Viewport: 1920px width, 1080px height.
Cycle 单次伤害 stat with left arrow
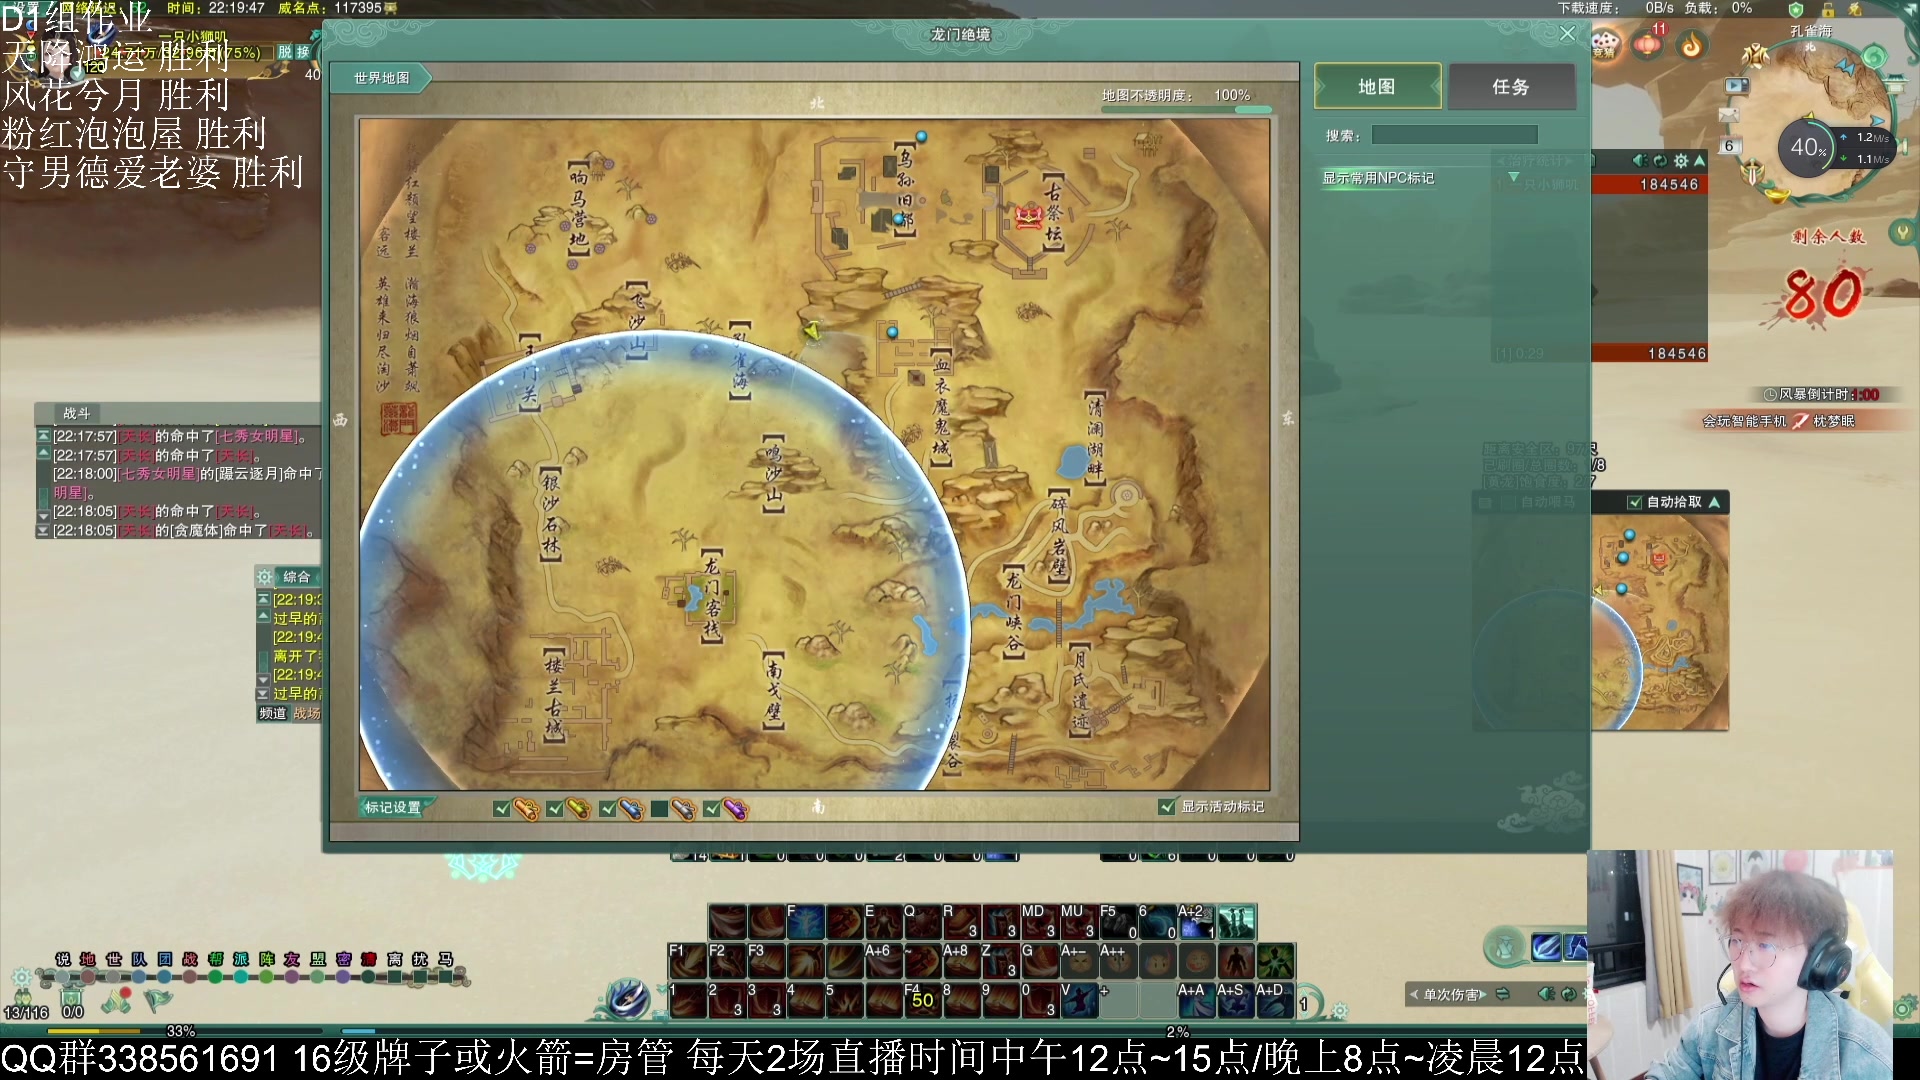click(x=1414, y=995)
